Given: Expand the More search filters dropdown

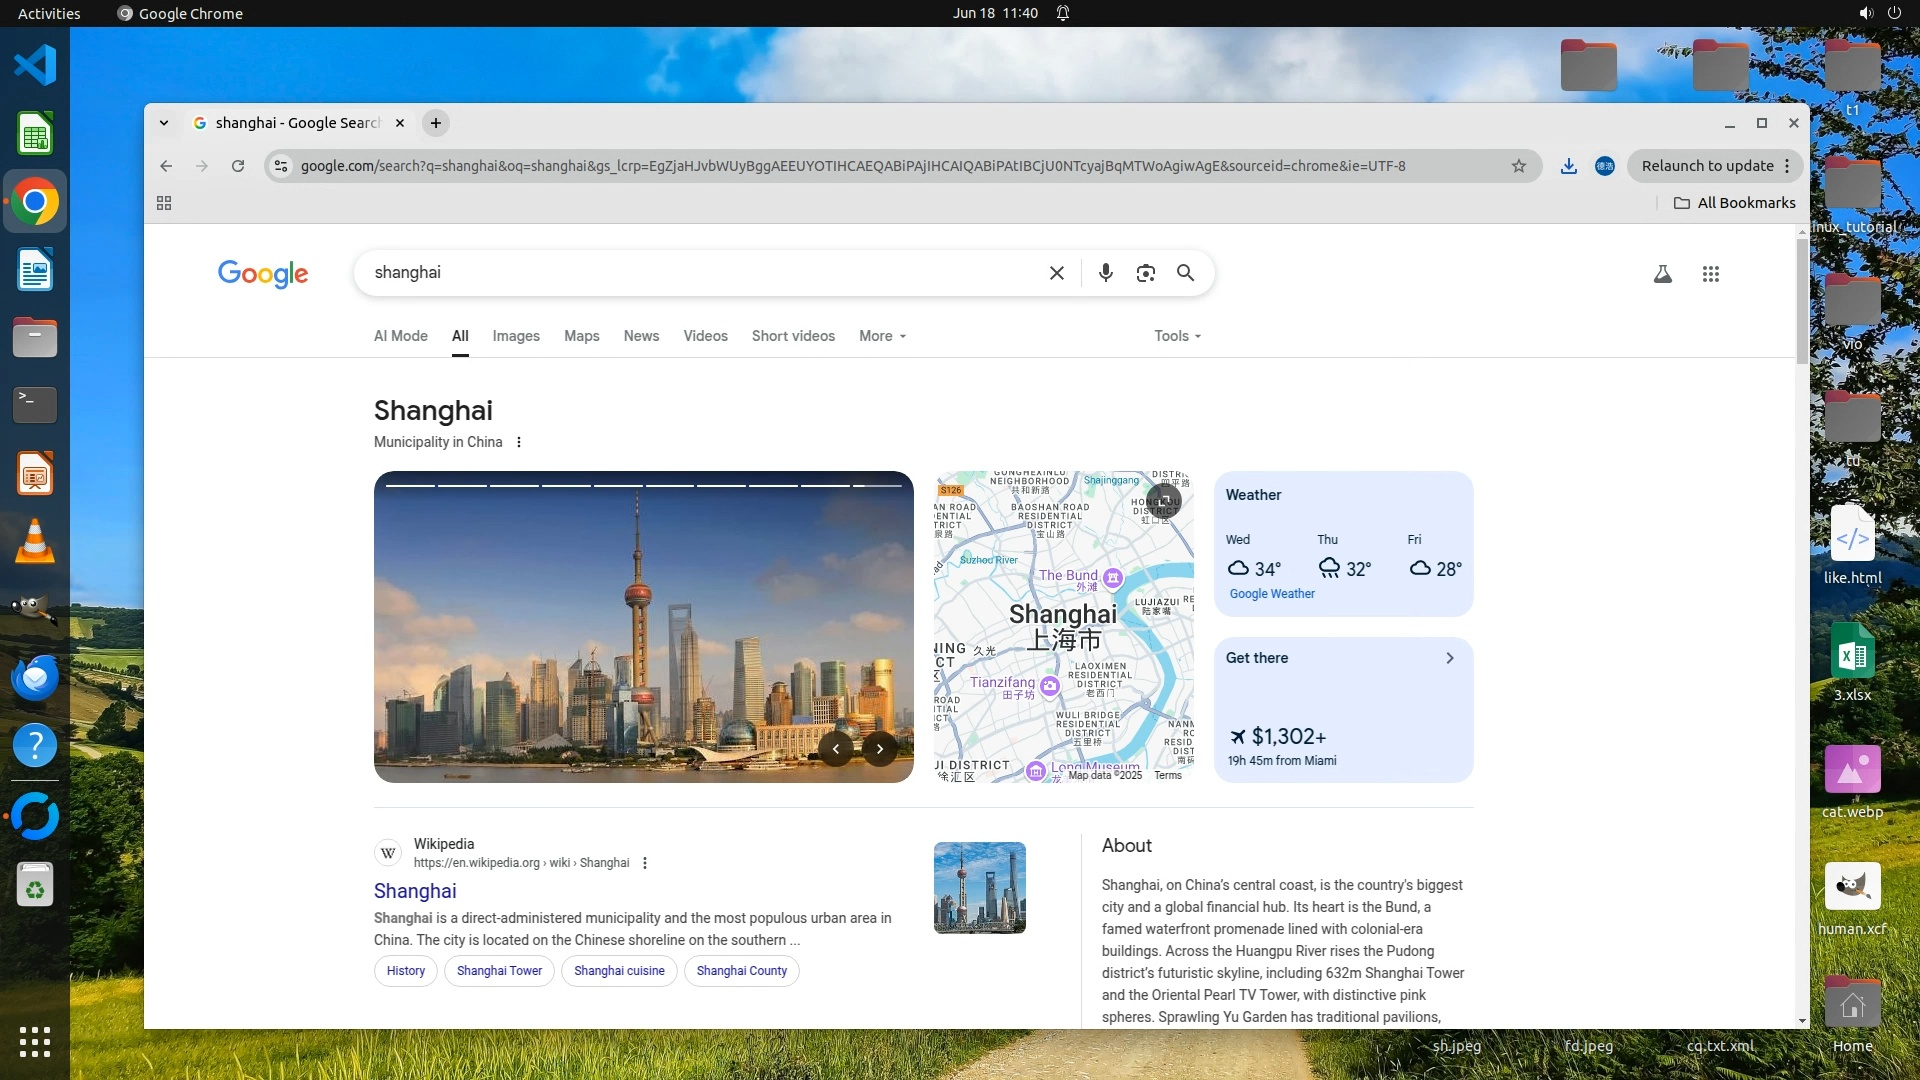Looking at the screenshot, I should 882,336.
